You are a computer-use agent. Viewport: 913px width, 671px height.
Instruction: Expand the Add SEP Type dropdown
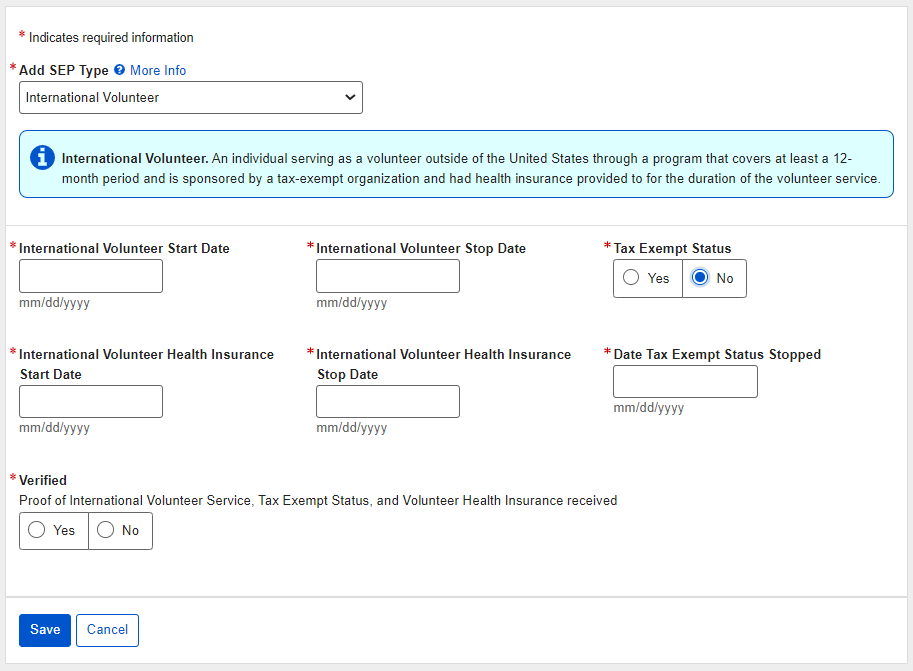190,98
